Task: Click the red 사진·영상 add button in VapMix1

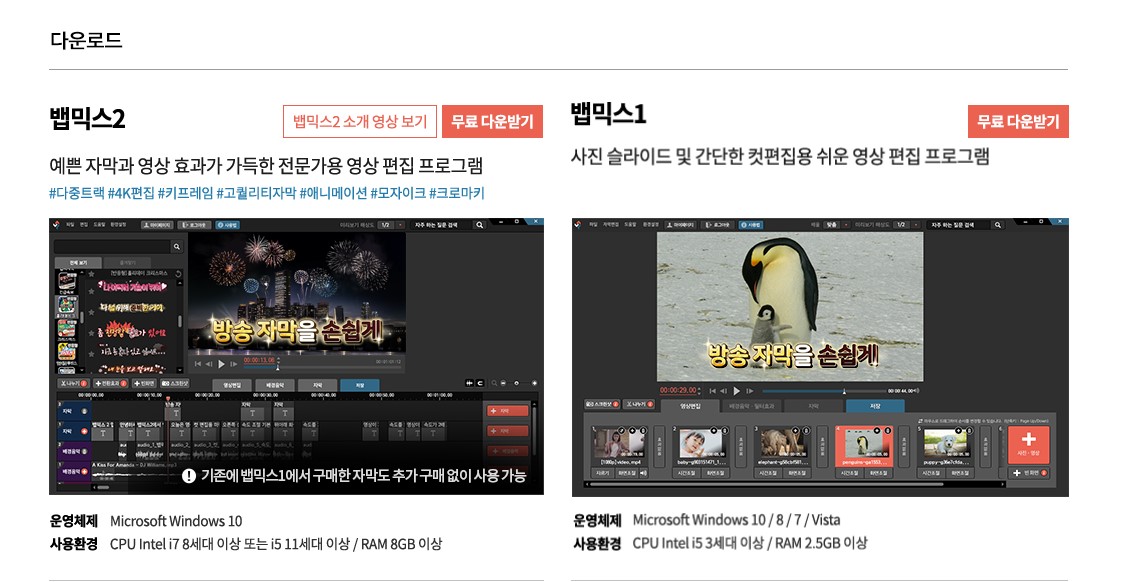Action: pyautogui.click(x=1029, y=445)
